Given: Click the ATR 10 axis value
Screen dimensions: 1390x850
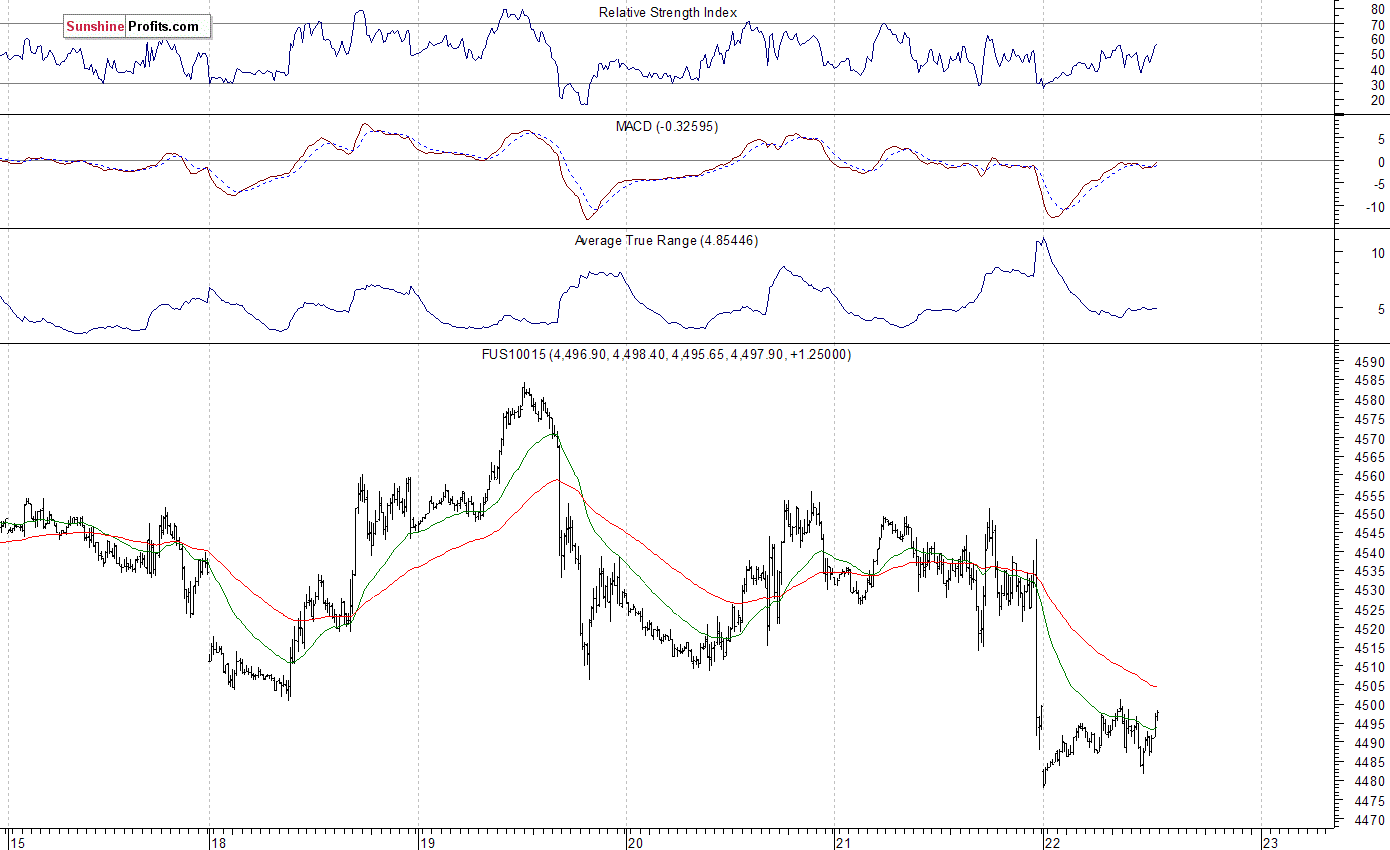Looking at the screenshot, I should click(1377, 254).
